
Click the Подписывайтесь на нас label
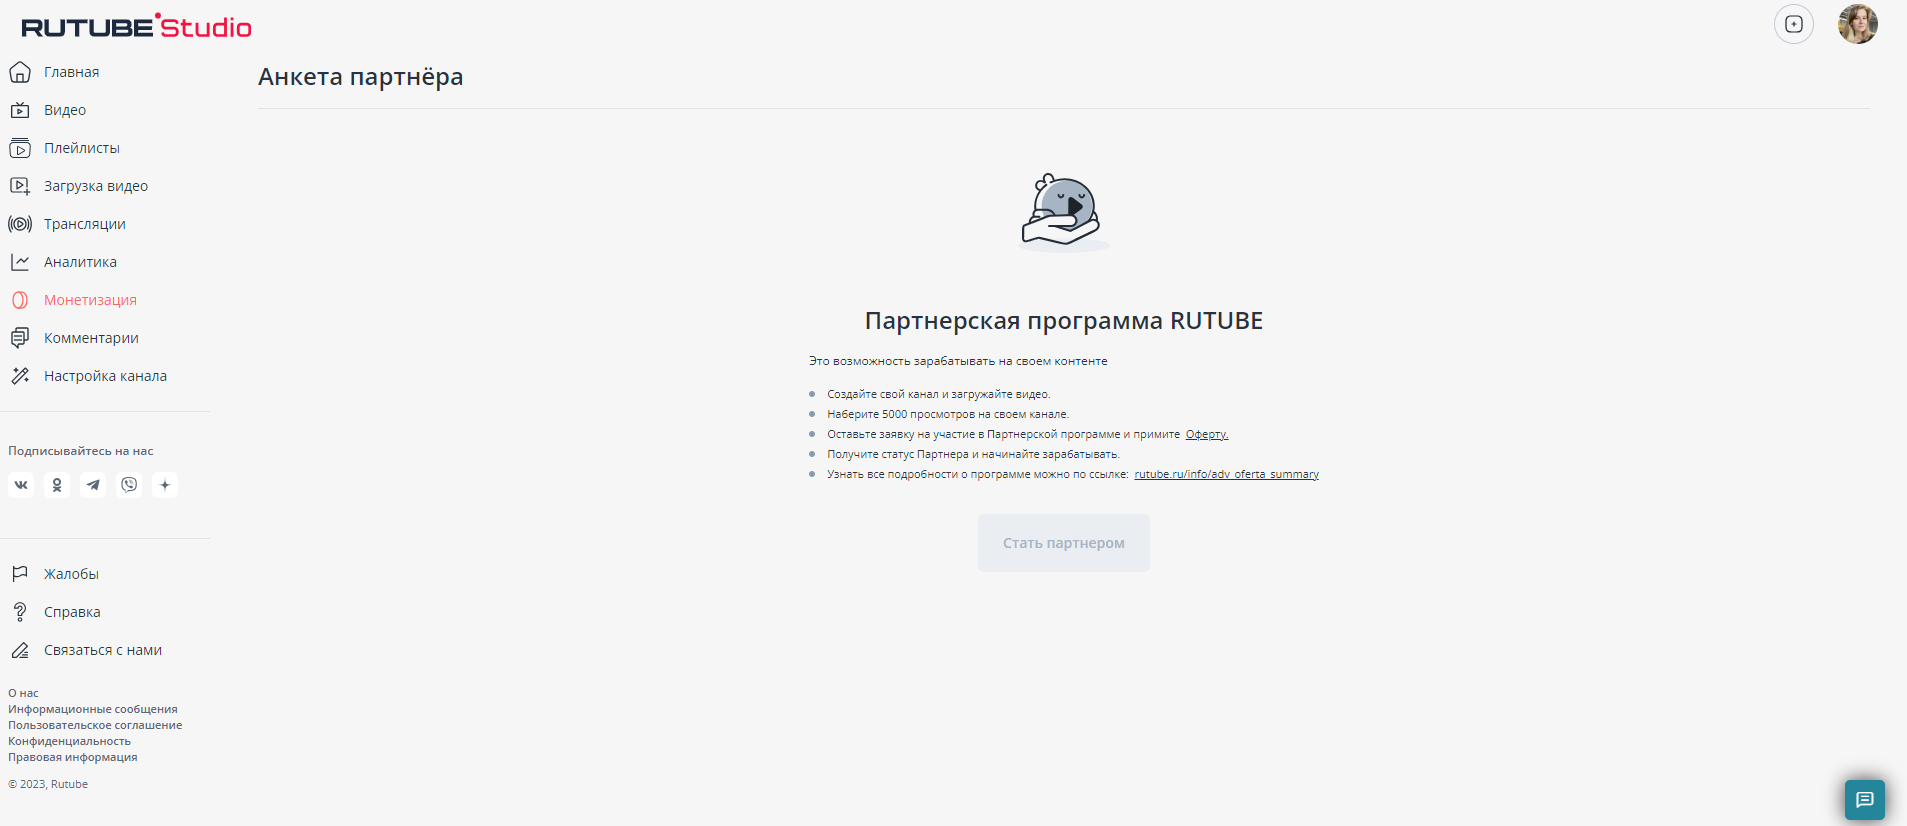(x=81, y=451)
